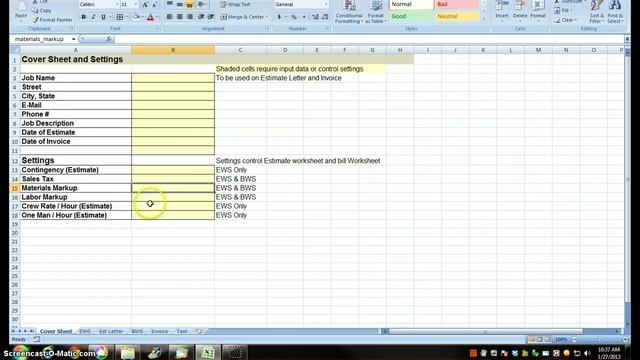The width and height of the screenshot is (640, 360).
Task: Select column B header
Action: click(x=173, y=50)
